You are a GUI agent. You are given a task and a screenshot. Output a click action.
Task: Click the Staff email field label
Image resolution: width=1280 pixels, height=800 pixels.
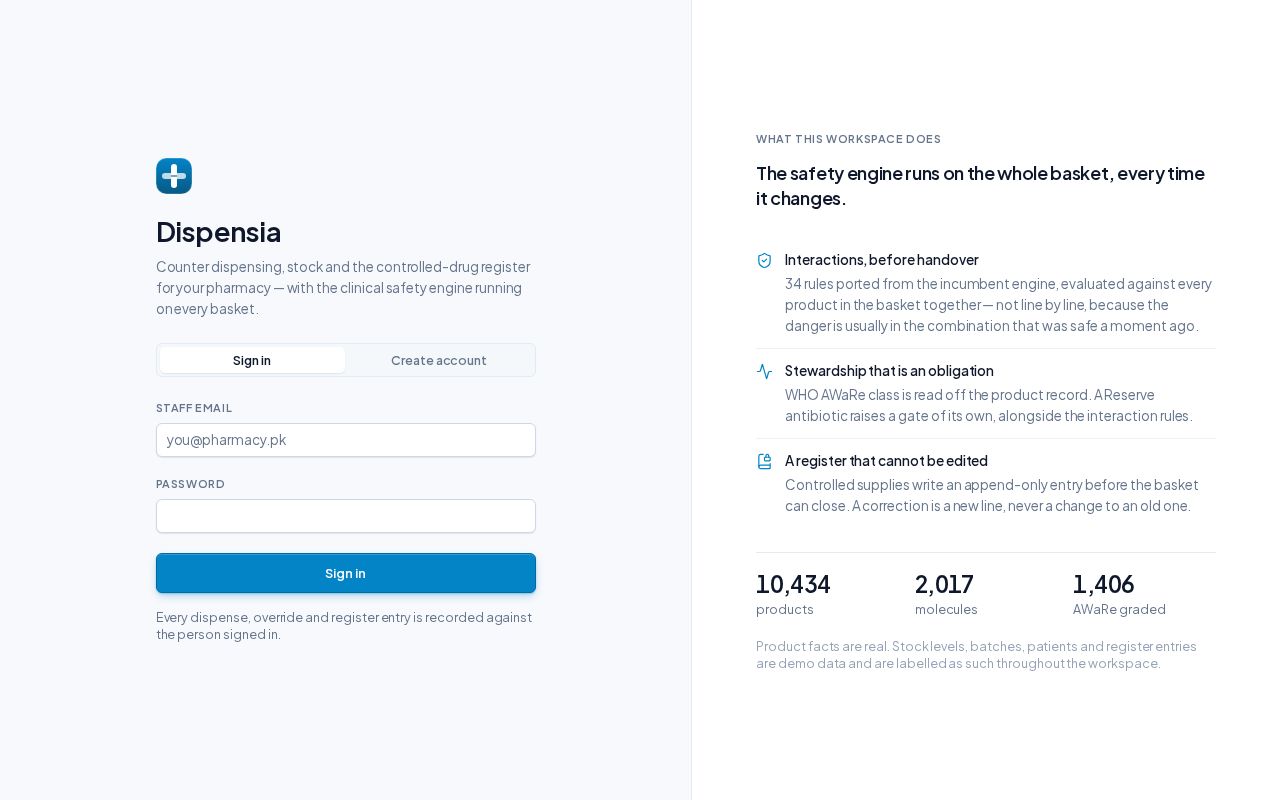click(194, 408)
